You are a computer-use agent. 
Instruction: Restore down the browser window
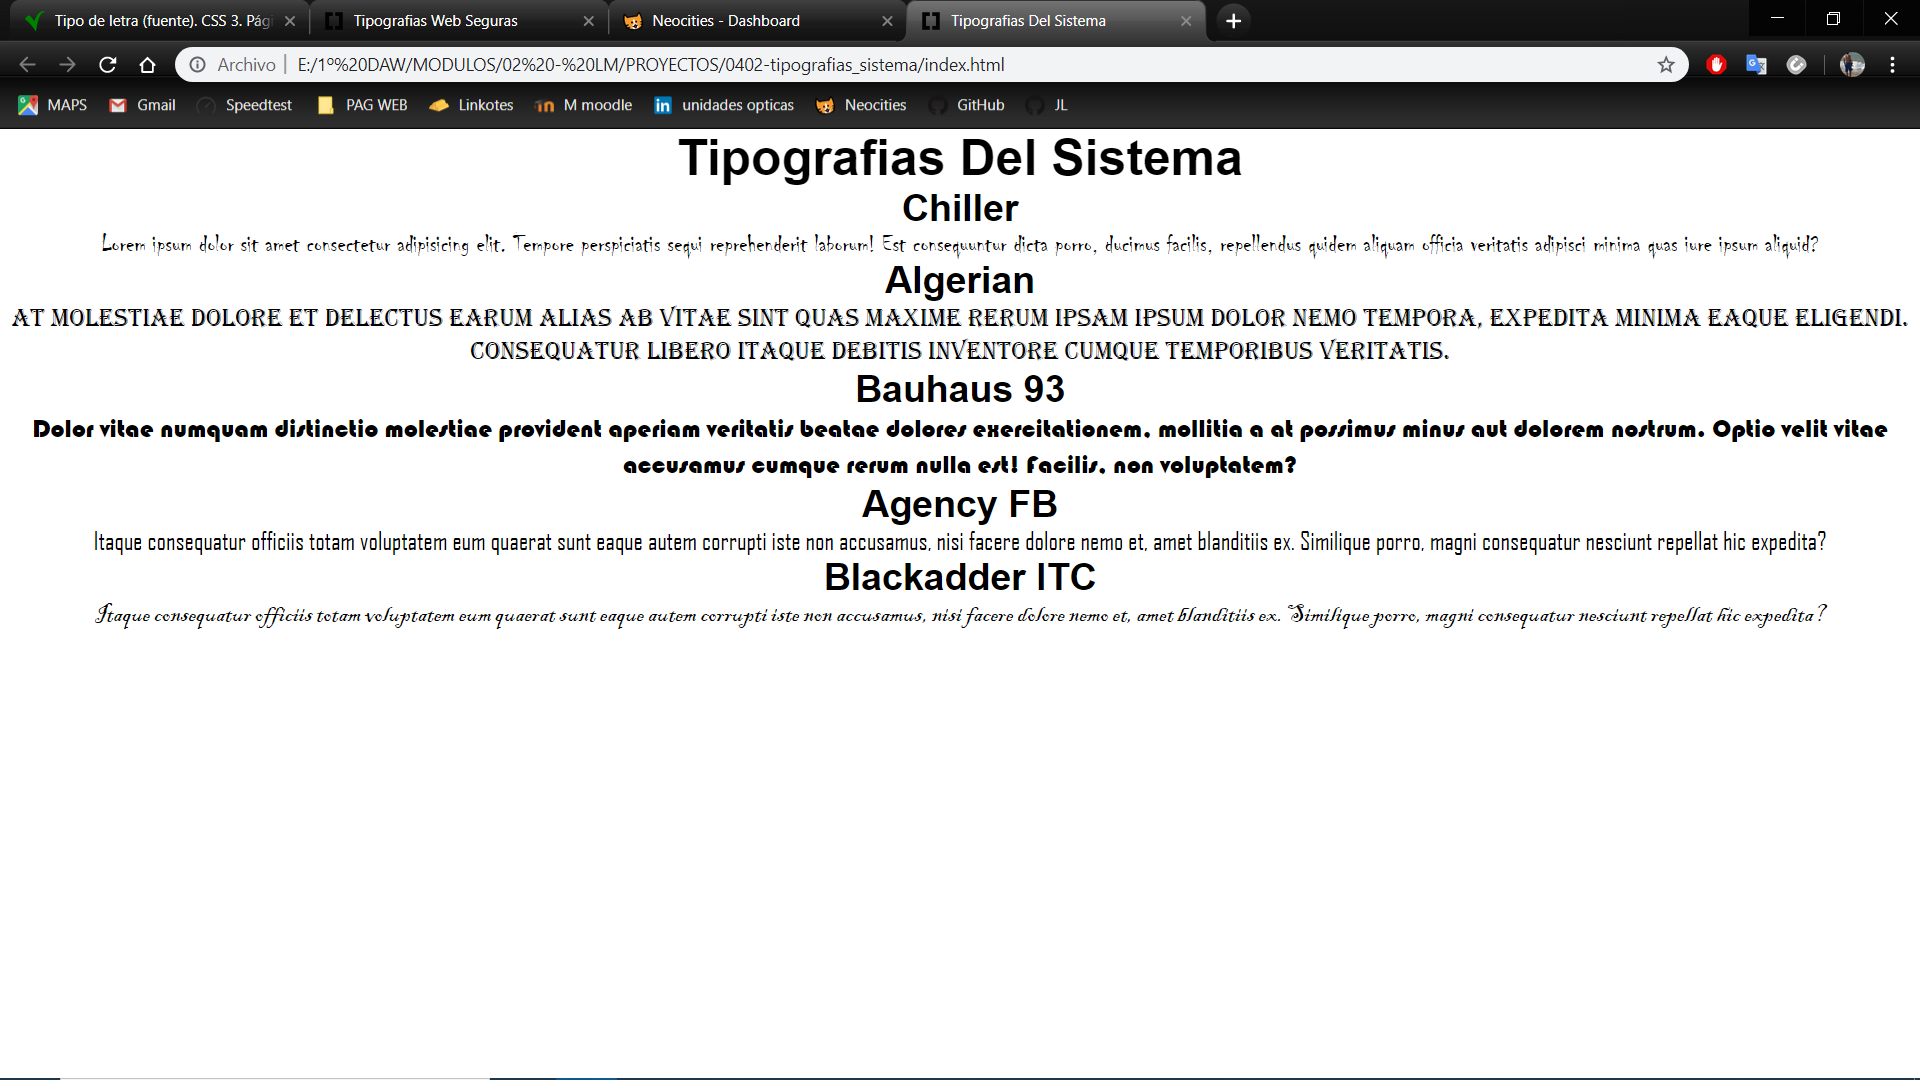(x=1833, y=19)
